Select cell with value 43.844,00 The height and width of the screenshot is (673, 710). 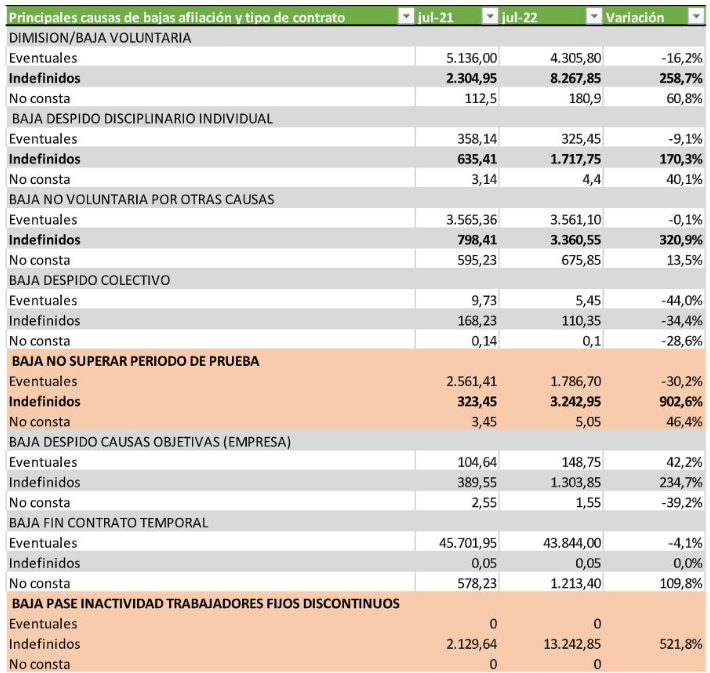coord(551,543)
